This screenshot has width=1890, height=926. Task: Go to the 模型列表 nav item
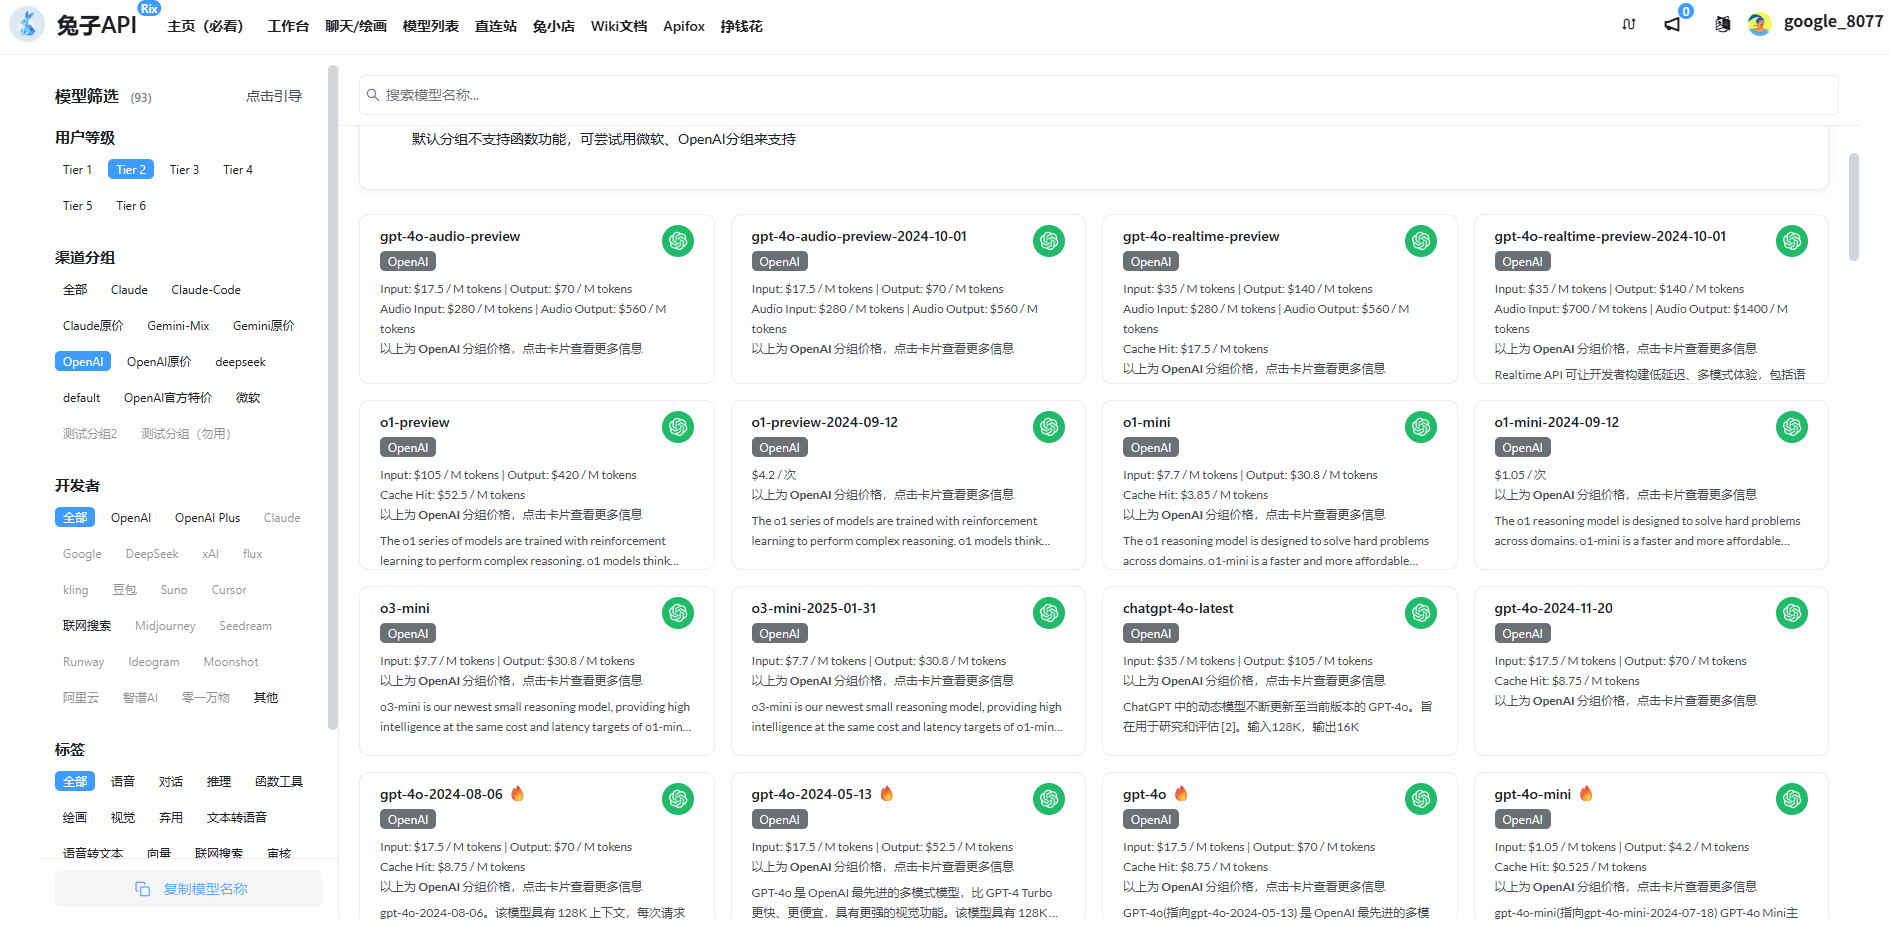coord(430,26)
